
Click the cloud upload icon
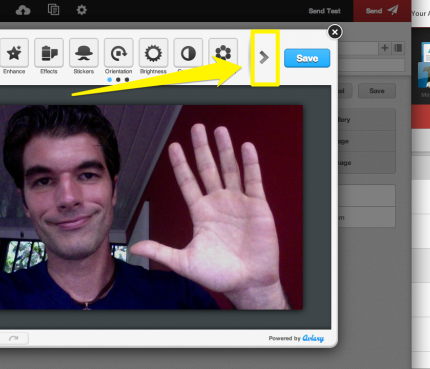coord(23,11)
